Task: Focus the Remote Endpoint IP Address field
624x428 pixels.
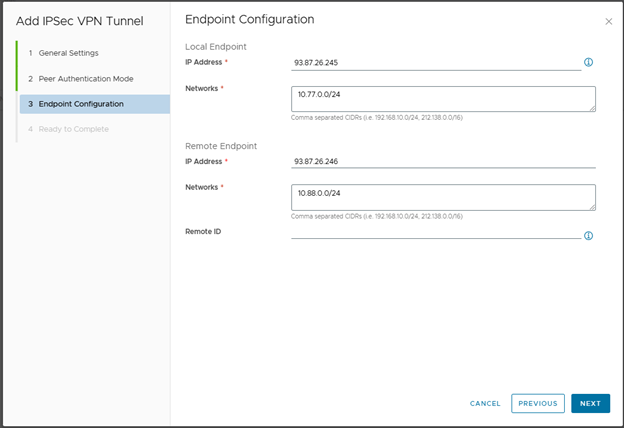Action: click(x=440, y=160)
